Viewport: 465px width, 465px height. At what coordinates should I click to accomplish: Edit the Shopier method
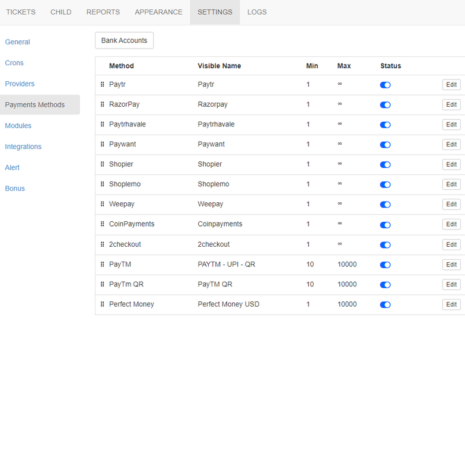[451, 164]
